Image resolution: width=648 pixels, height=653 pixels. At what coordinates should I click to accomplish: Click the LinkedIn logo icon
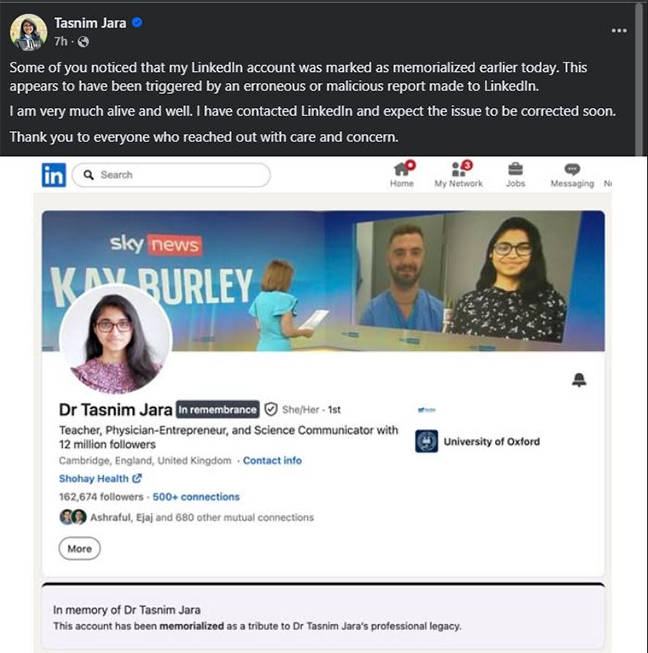click(54, 175)
